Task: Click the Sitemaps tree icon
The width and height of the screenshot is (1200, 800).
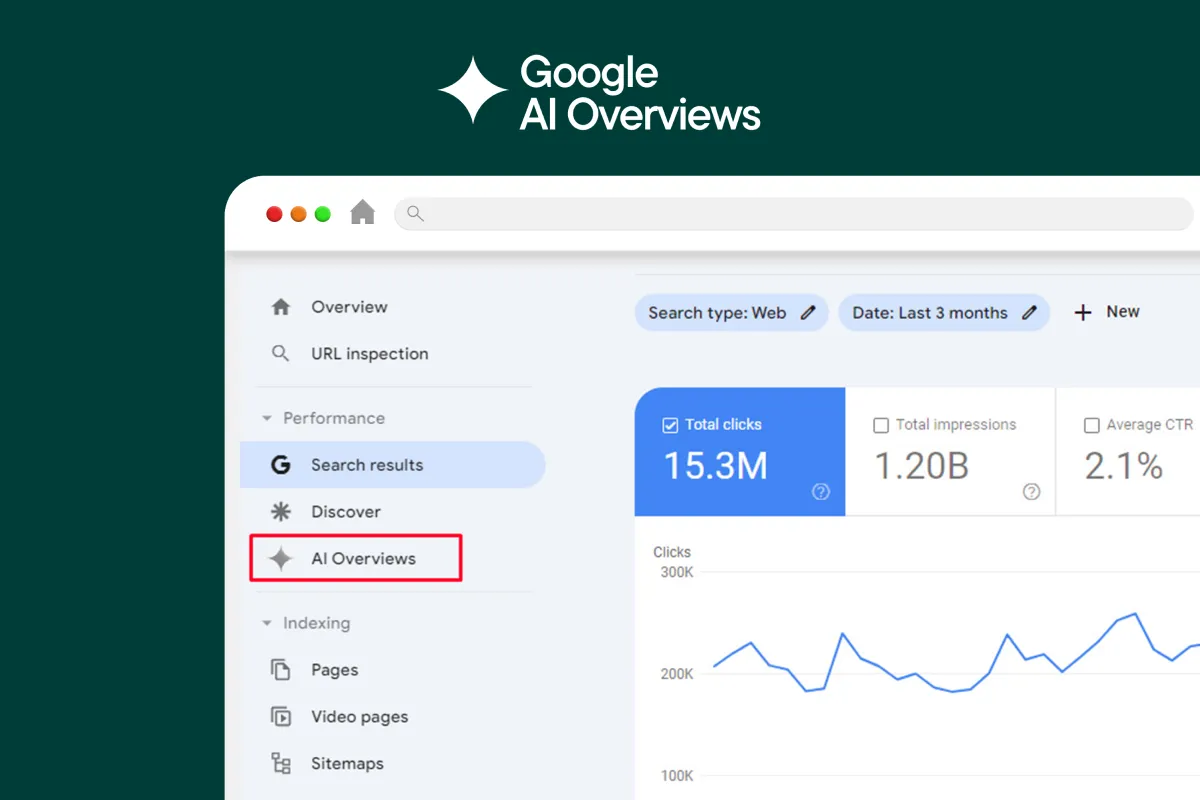Action: tap(281, 764)
